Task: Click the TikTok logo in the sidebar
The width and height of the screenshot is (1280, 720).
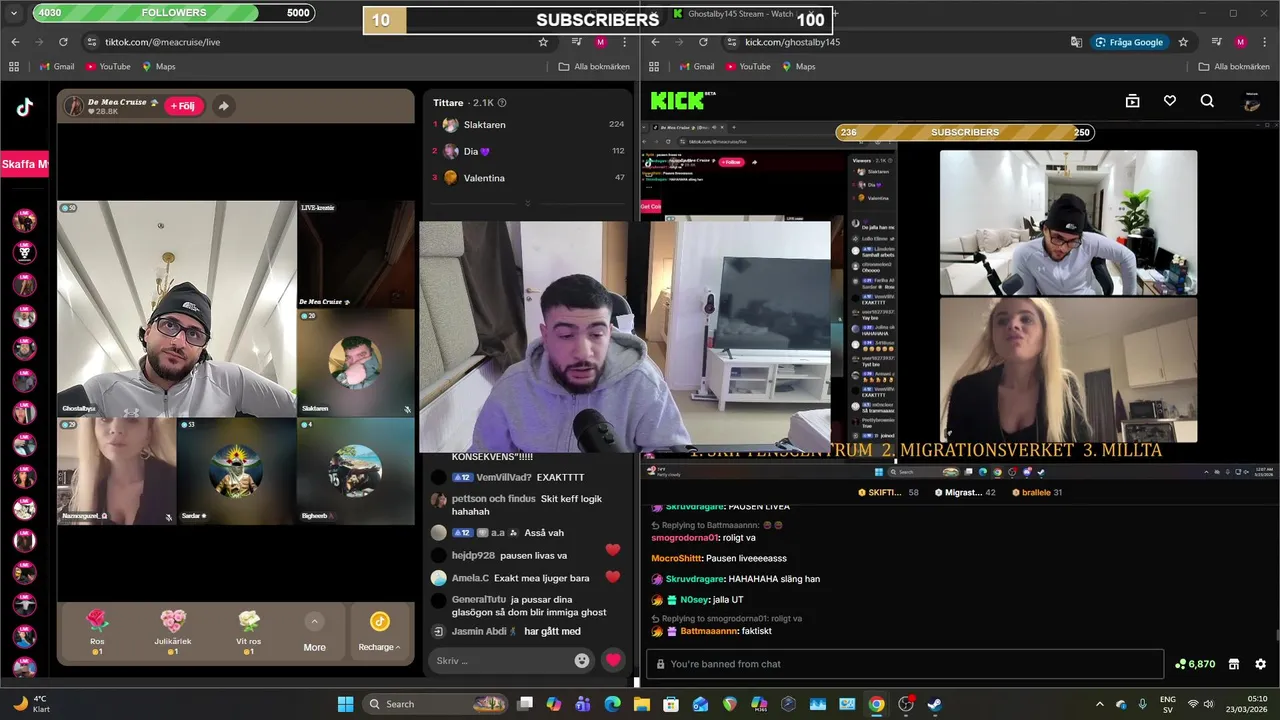Action: click(24, 108)
